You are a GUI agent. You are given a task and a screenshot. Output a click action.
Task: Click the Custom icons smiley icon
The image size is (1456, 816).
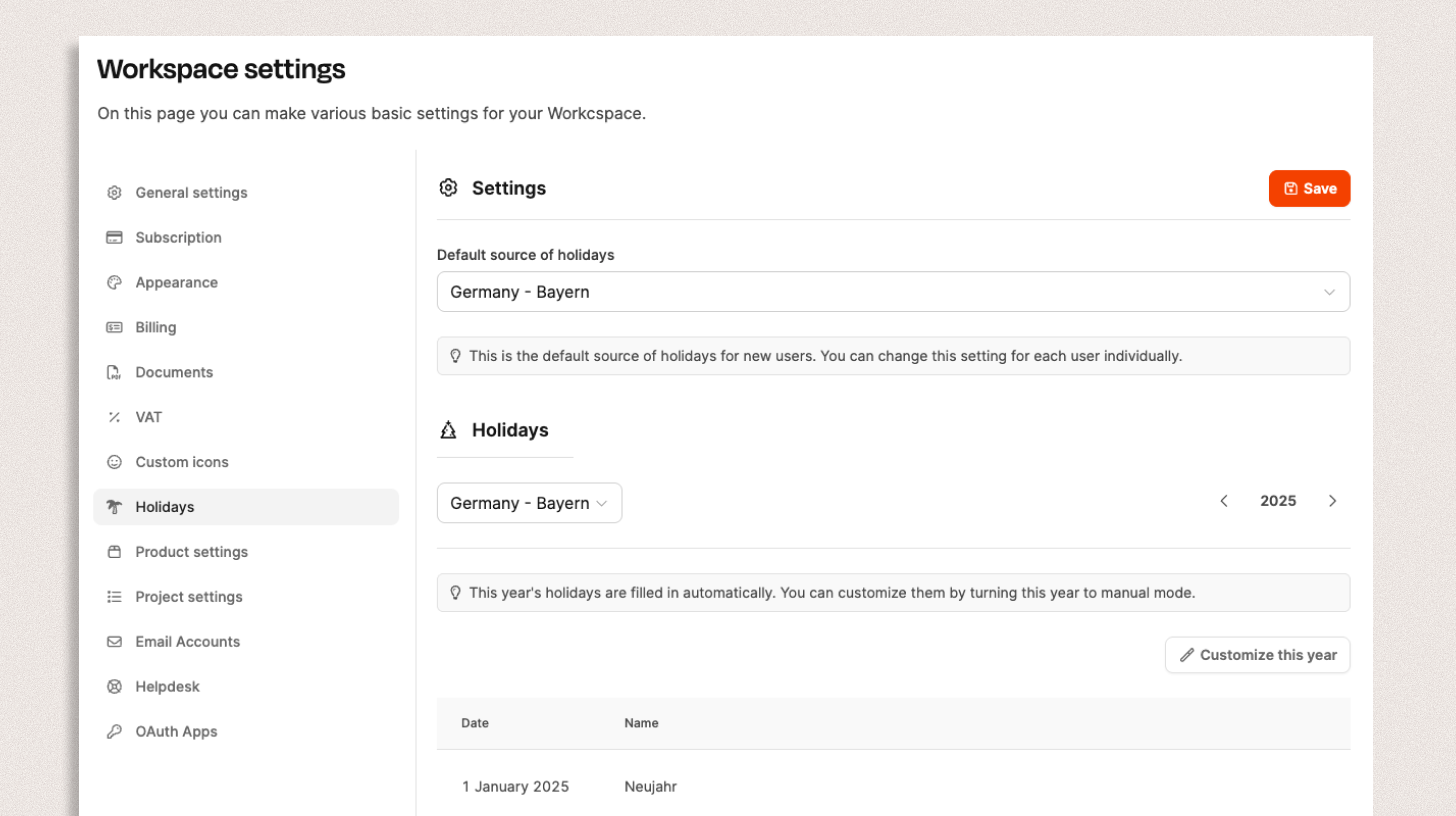114,462
